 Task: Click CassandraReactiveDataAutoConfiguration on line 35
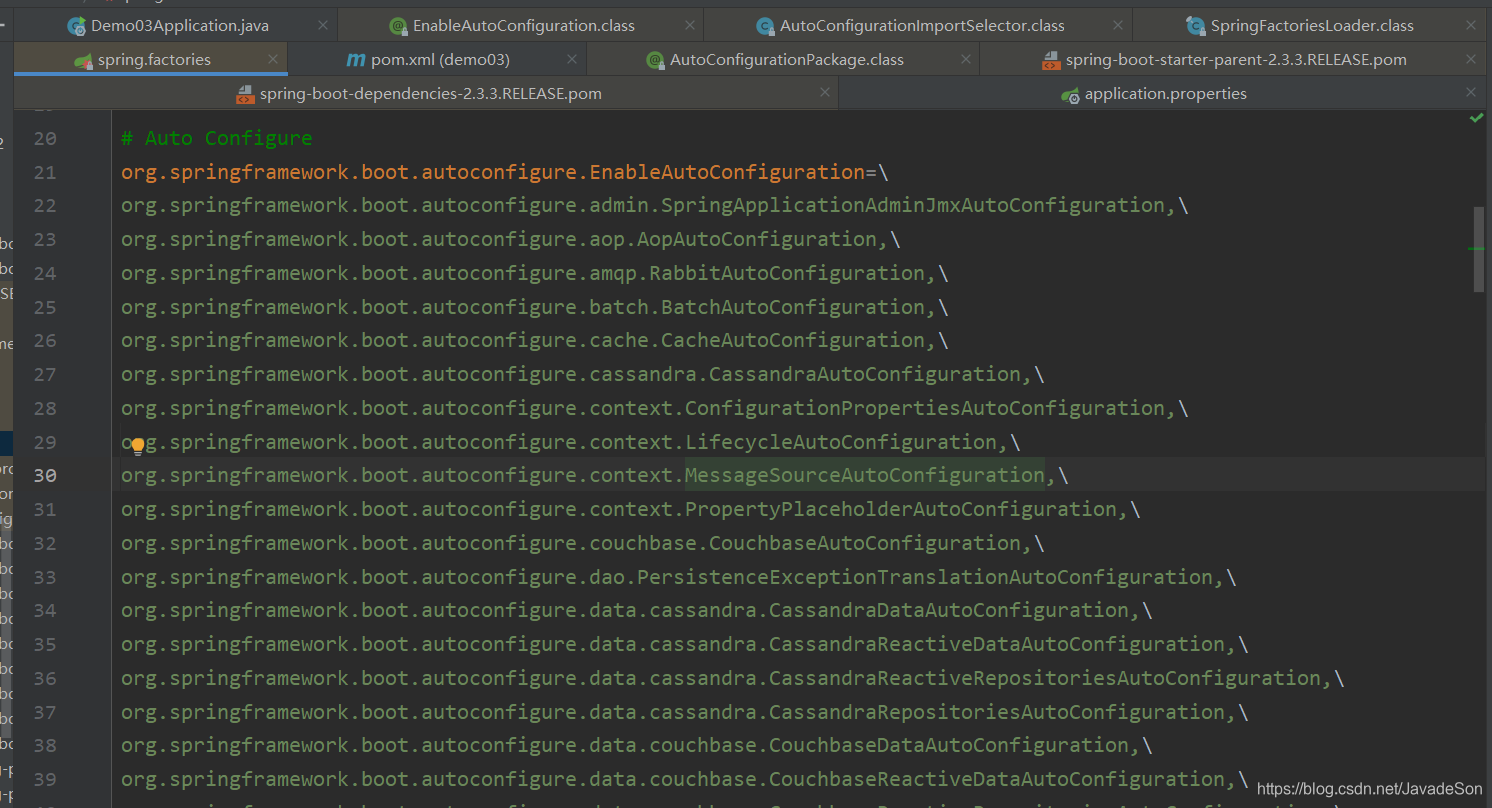tap(997, 644)
